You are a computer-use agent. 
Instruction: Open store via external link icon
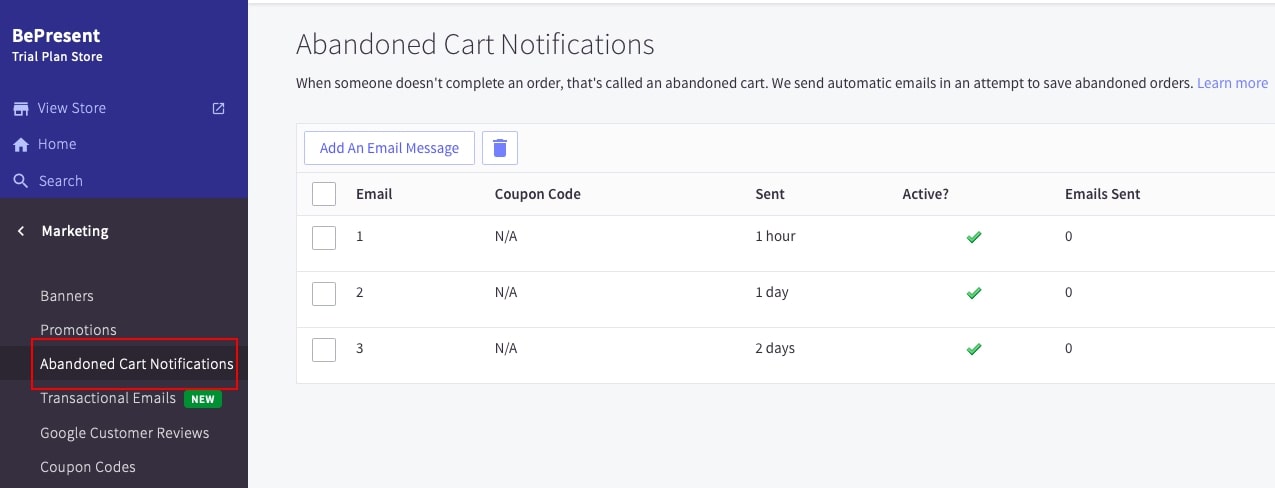click(219, 108)
